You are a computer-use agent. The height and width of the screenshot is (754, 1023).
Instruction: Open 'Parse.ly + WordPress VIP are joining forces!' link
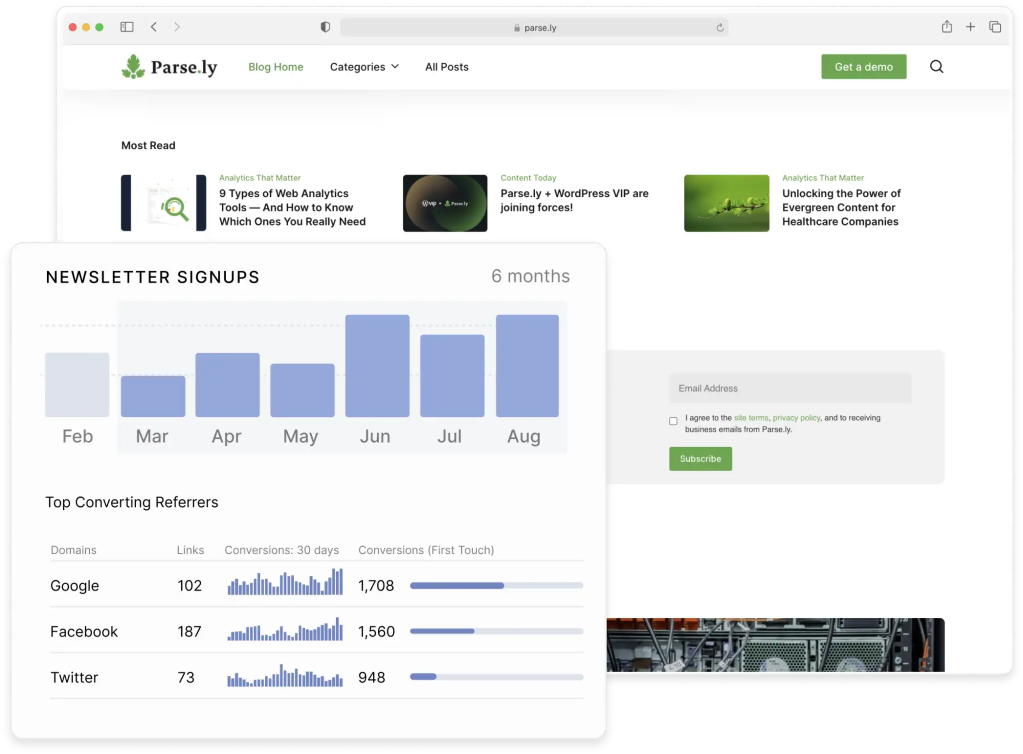tap(574, 200)
